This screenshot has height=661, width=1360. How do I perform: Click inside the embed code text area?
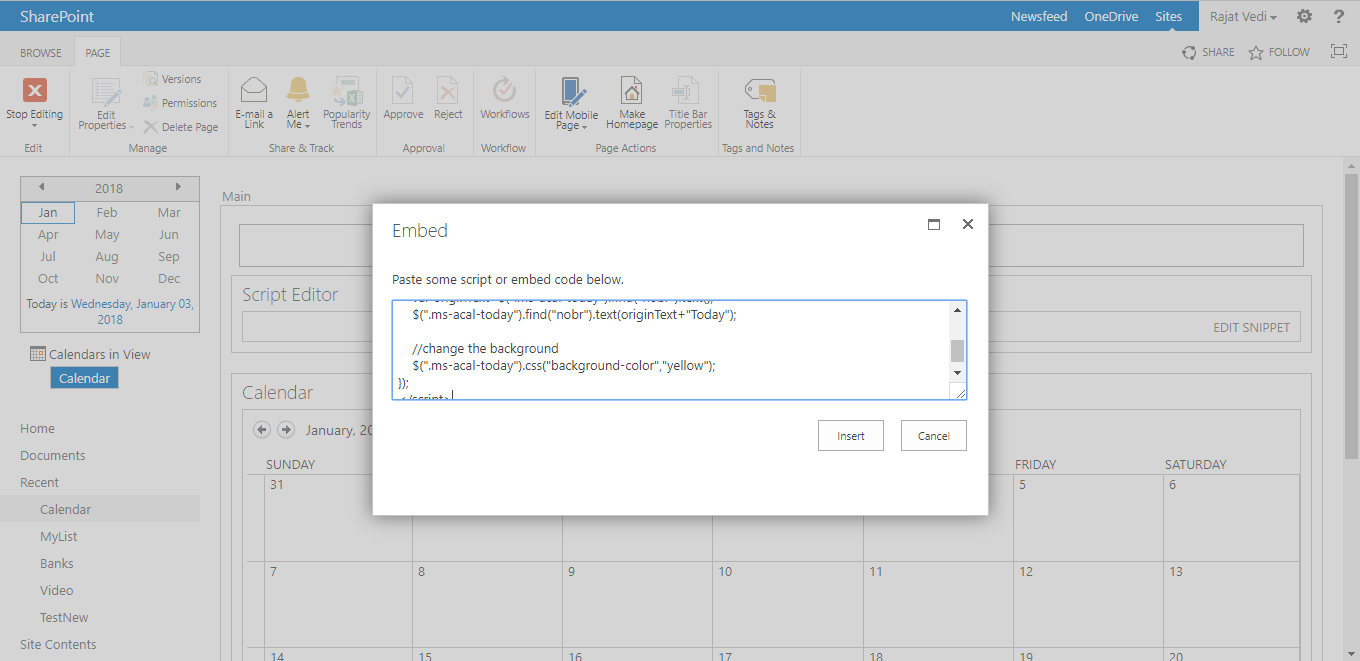click(x=670, y=350)
